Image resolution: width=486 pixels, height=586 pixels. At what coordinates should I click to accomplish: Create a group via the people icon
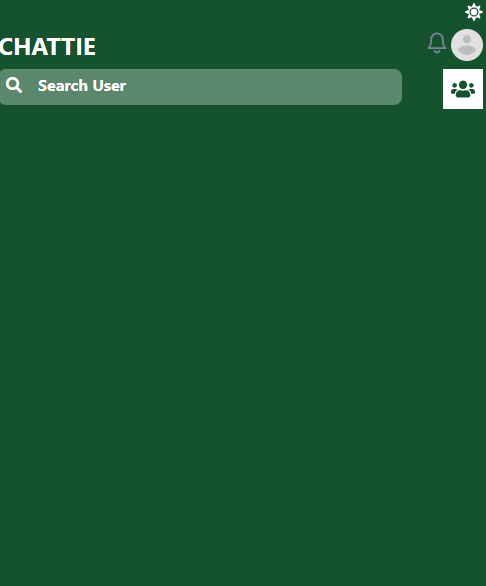point(463,89)
